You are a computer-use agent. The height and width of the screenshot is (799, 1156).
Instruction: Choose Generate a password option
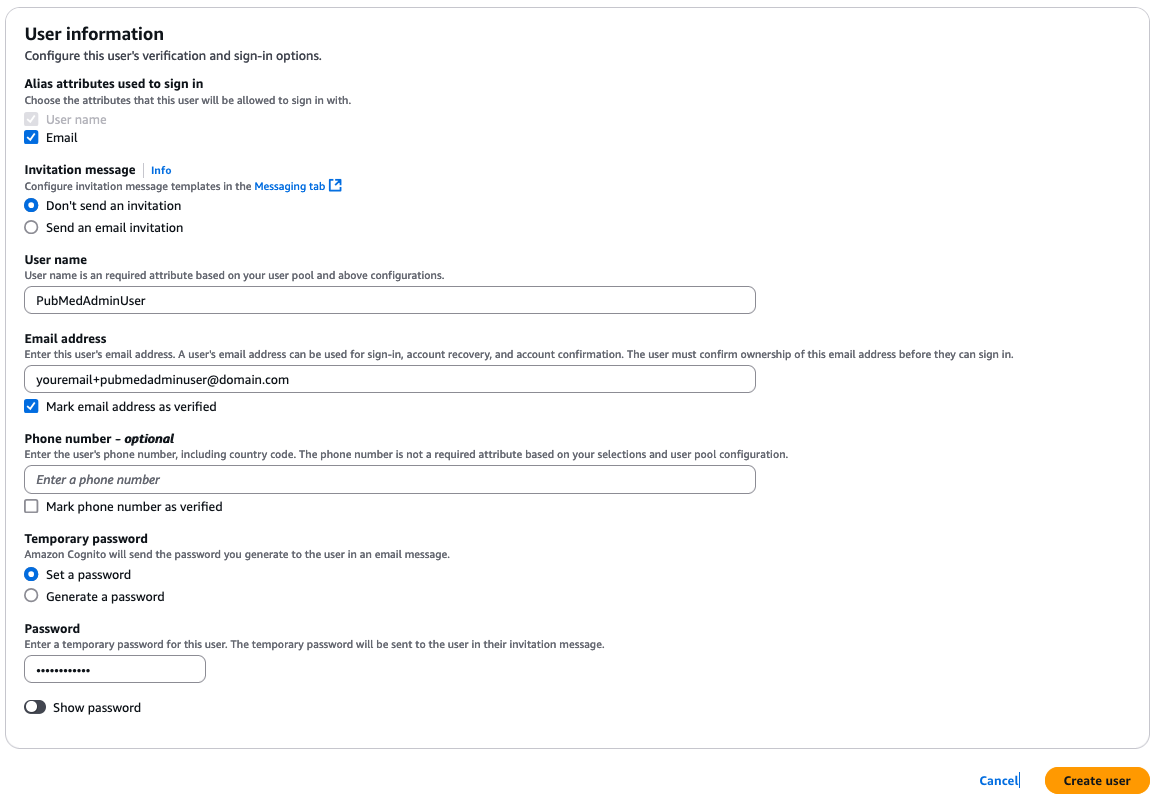click(x=31, y=596)
